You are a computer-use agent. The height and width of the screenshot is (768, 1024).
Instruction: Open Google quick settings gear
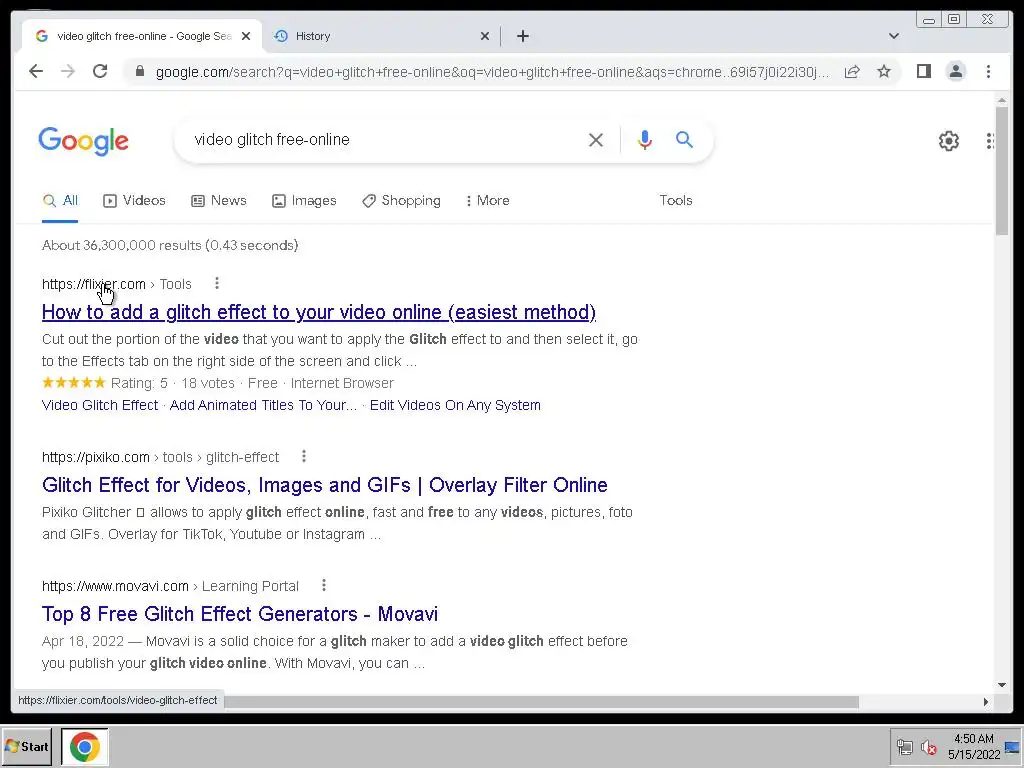click(x=948, y=140)
